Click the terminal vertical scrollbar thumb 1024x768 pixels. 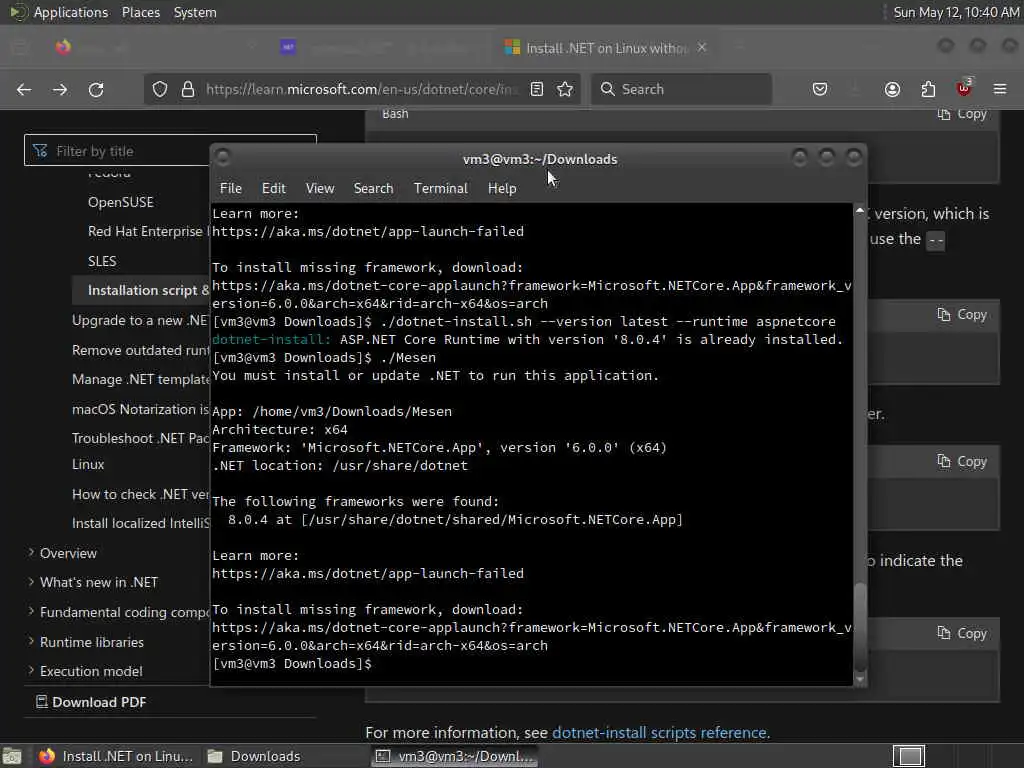860,626
